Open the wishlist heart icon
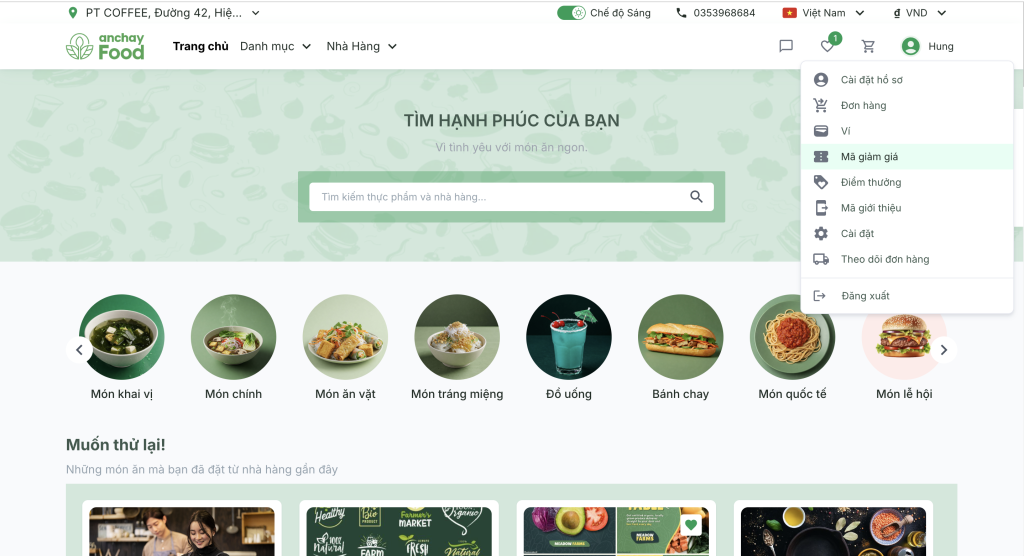This screenshot has width=1024, height=556. [827, 46]
